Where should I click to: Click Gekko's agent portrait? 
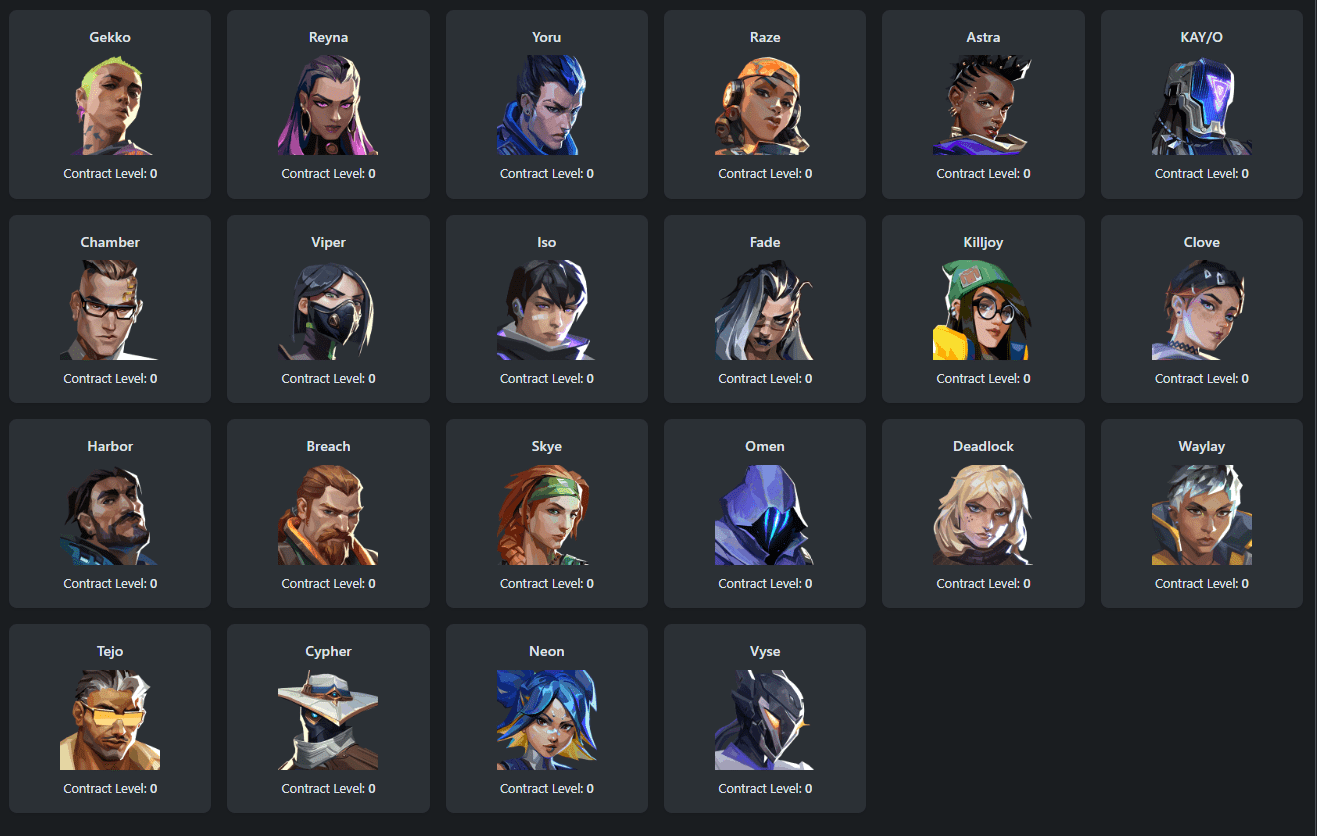[x=110, y=105]
